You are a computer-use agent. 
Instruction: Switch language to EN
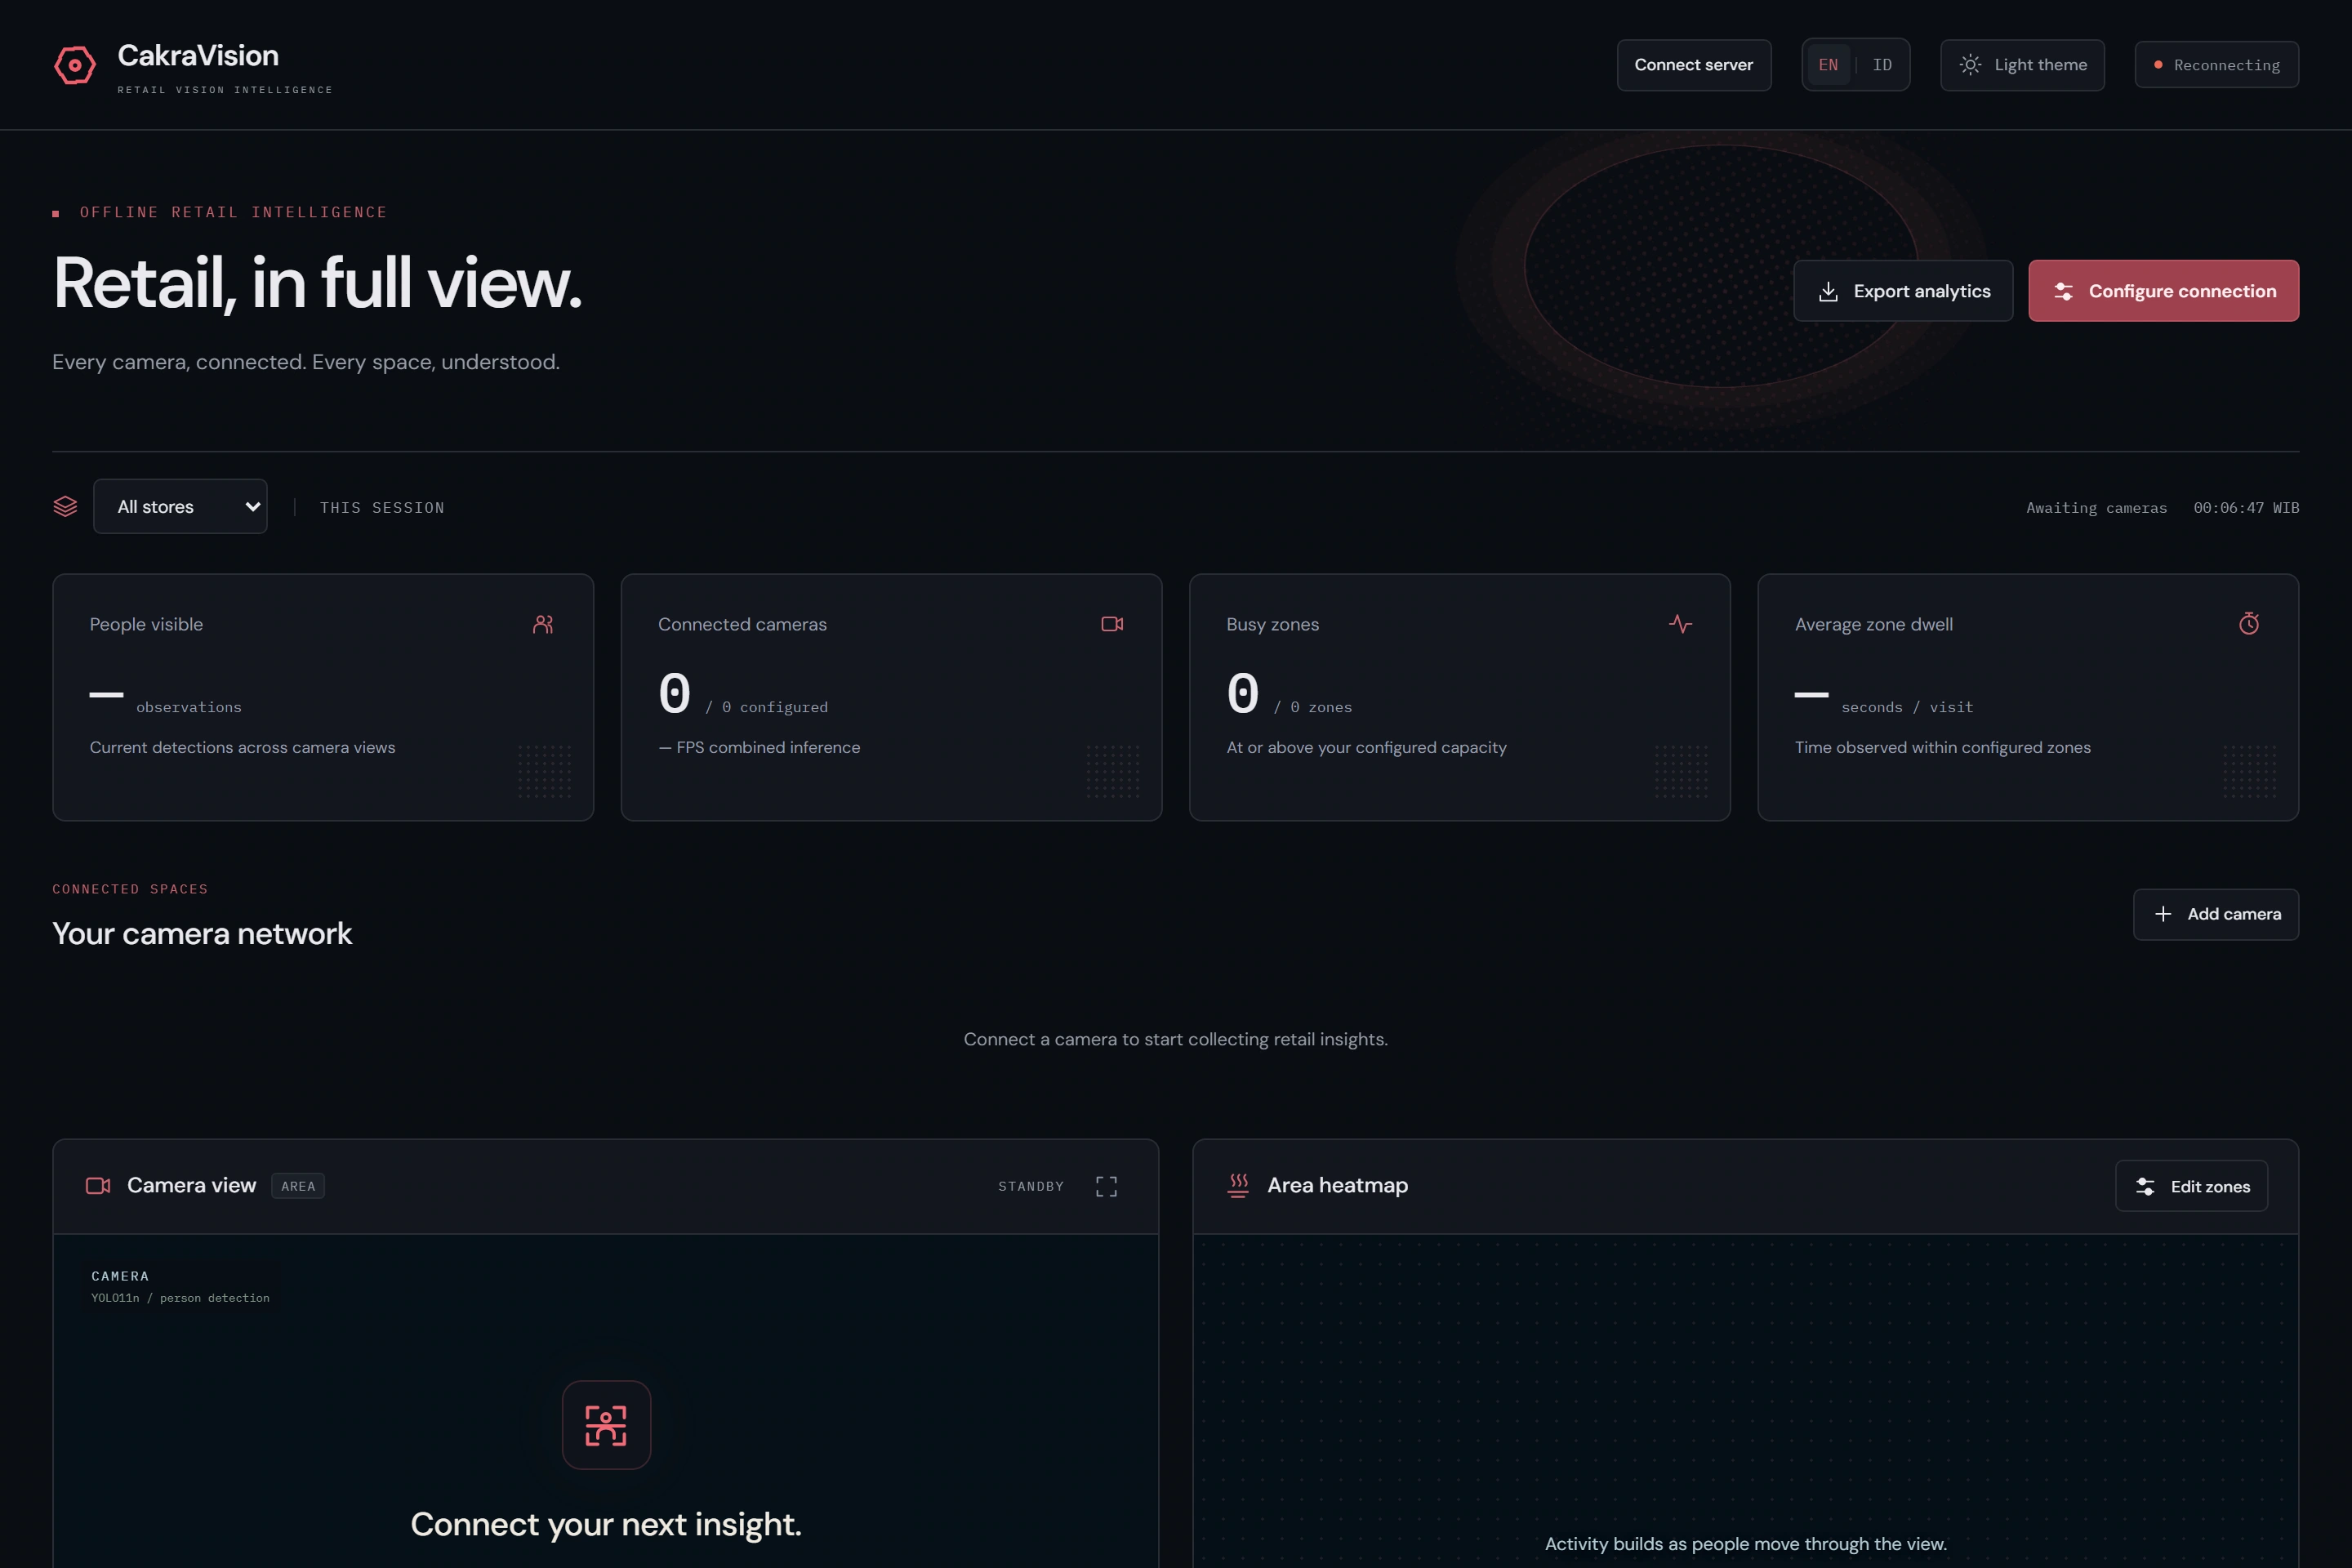click(x=1828, y=65)
